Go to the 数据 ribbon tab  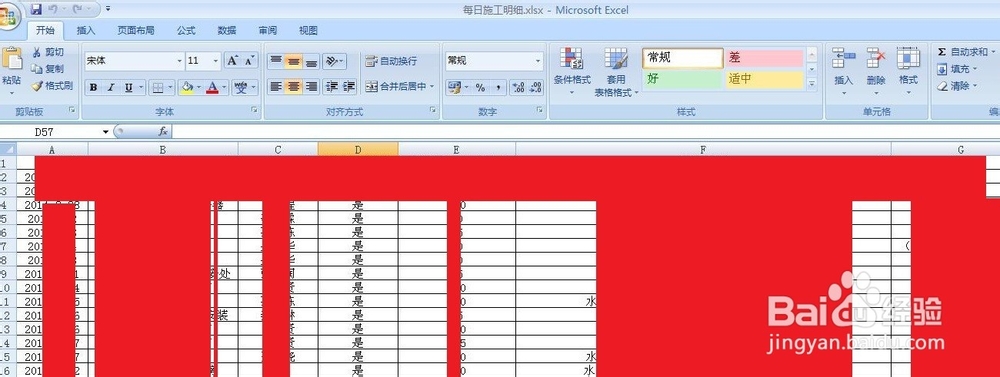227,30
